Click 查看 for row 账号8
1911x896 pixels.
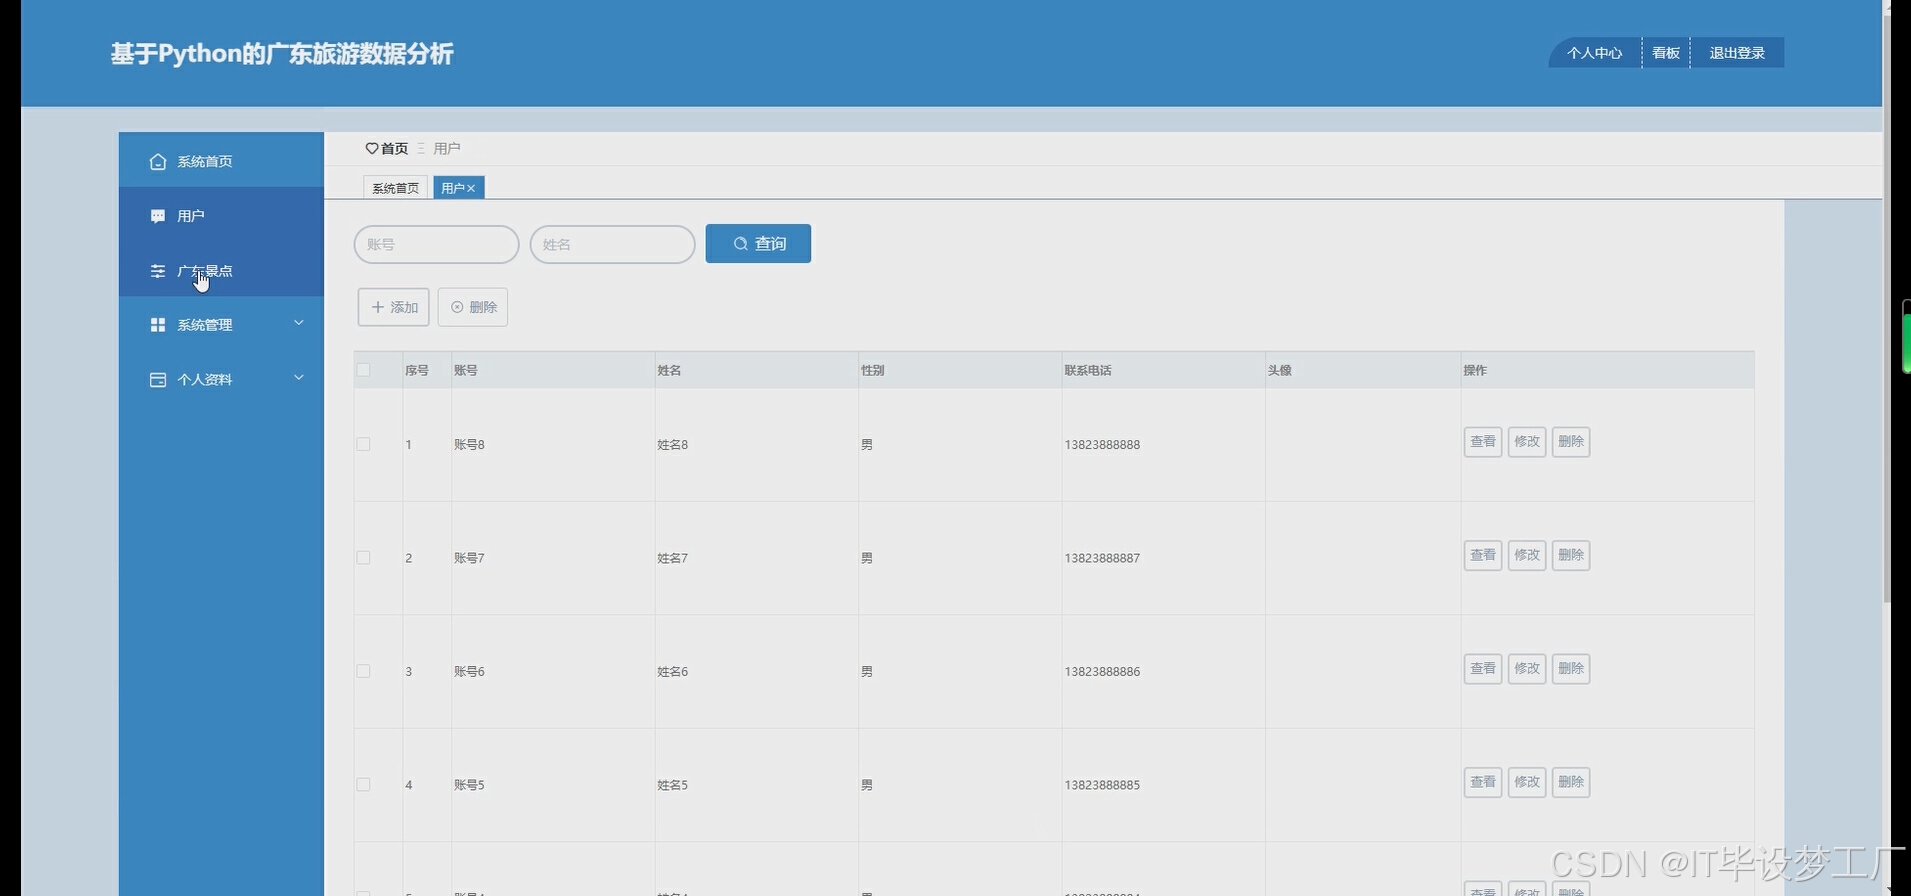coord(1483,442)
